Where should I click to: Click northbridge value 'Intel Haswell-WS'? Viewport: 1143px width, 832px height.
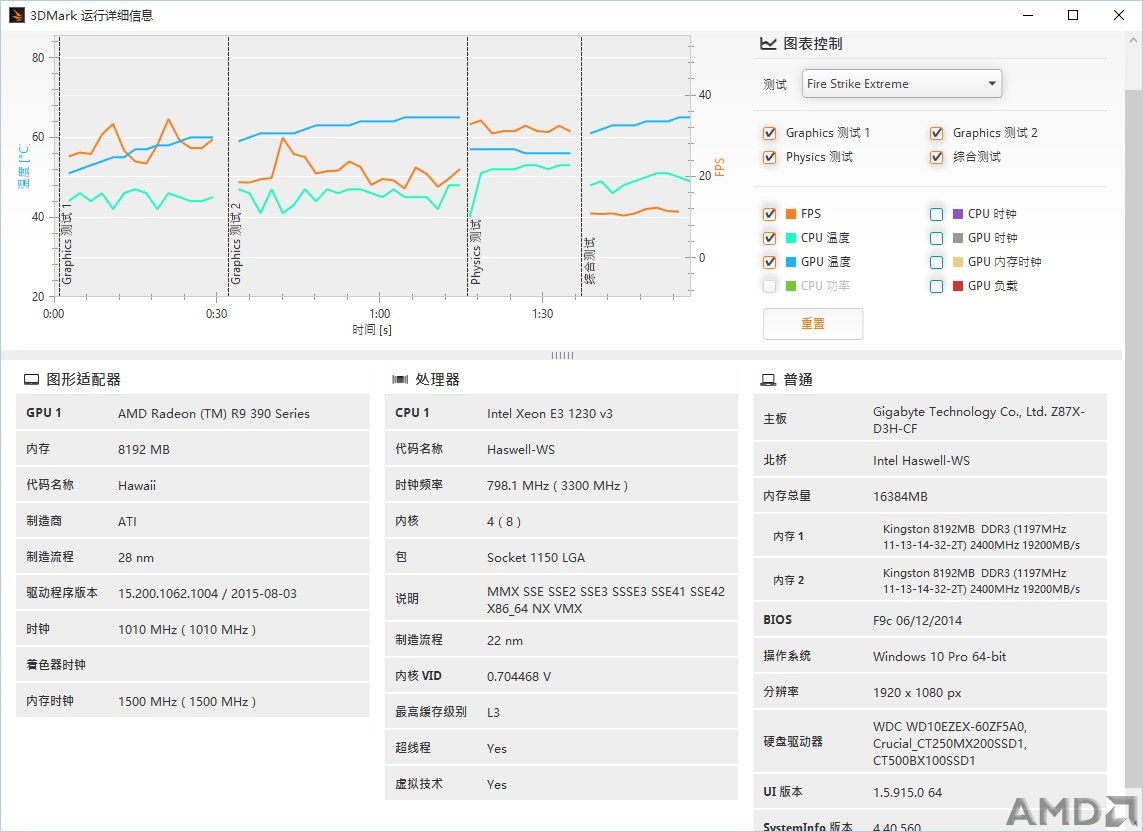(x=921, y=461)
